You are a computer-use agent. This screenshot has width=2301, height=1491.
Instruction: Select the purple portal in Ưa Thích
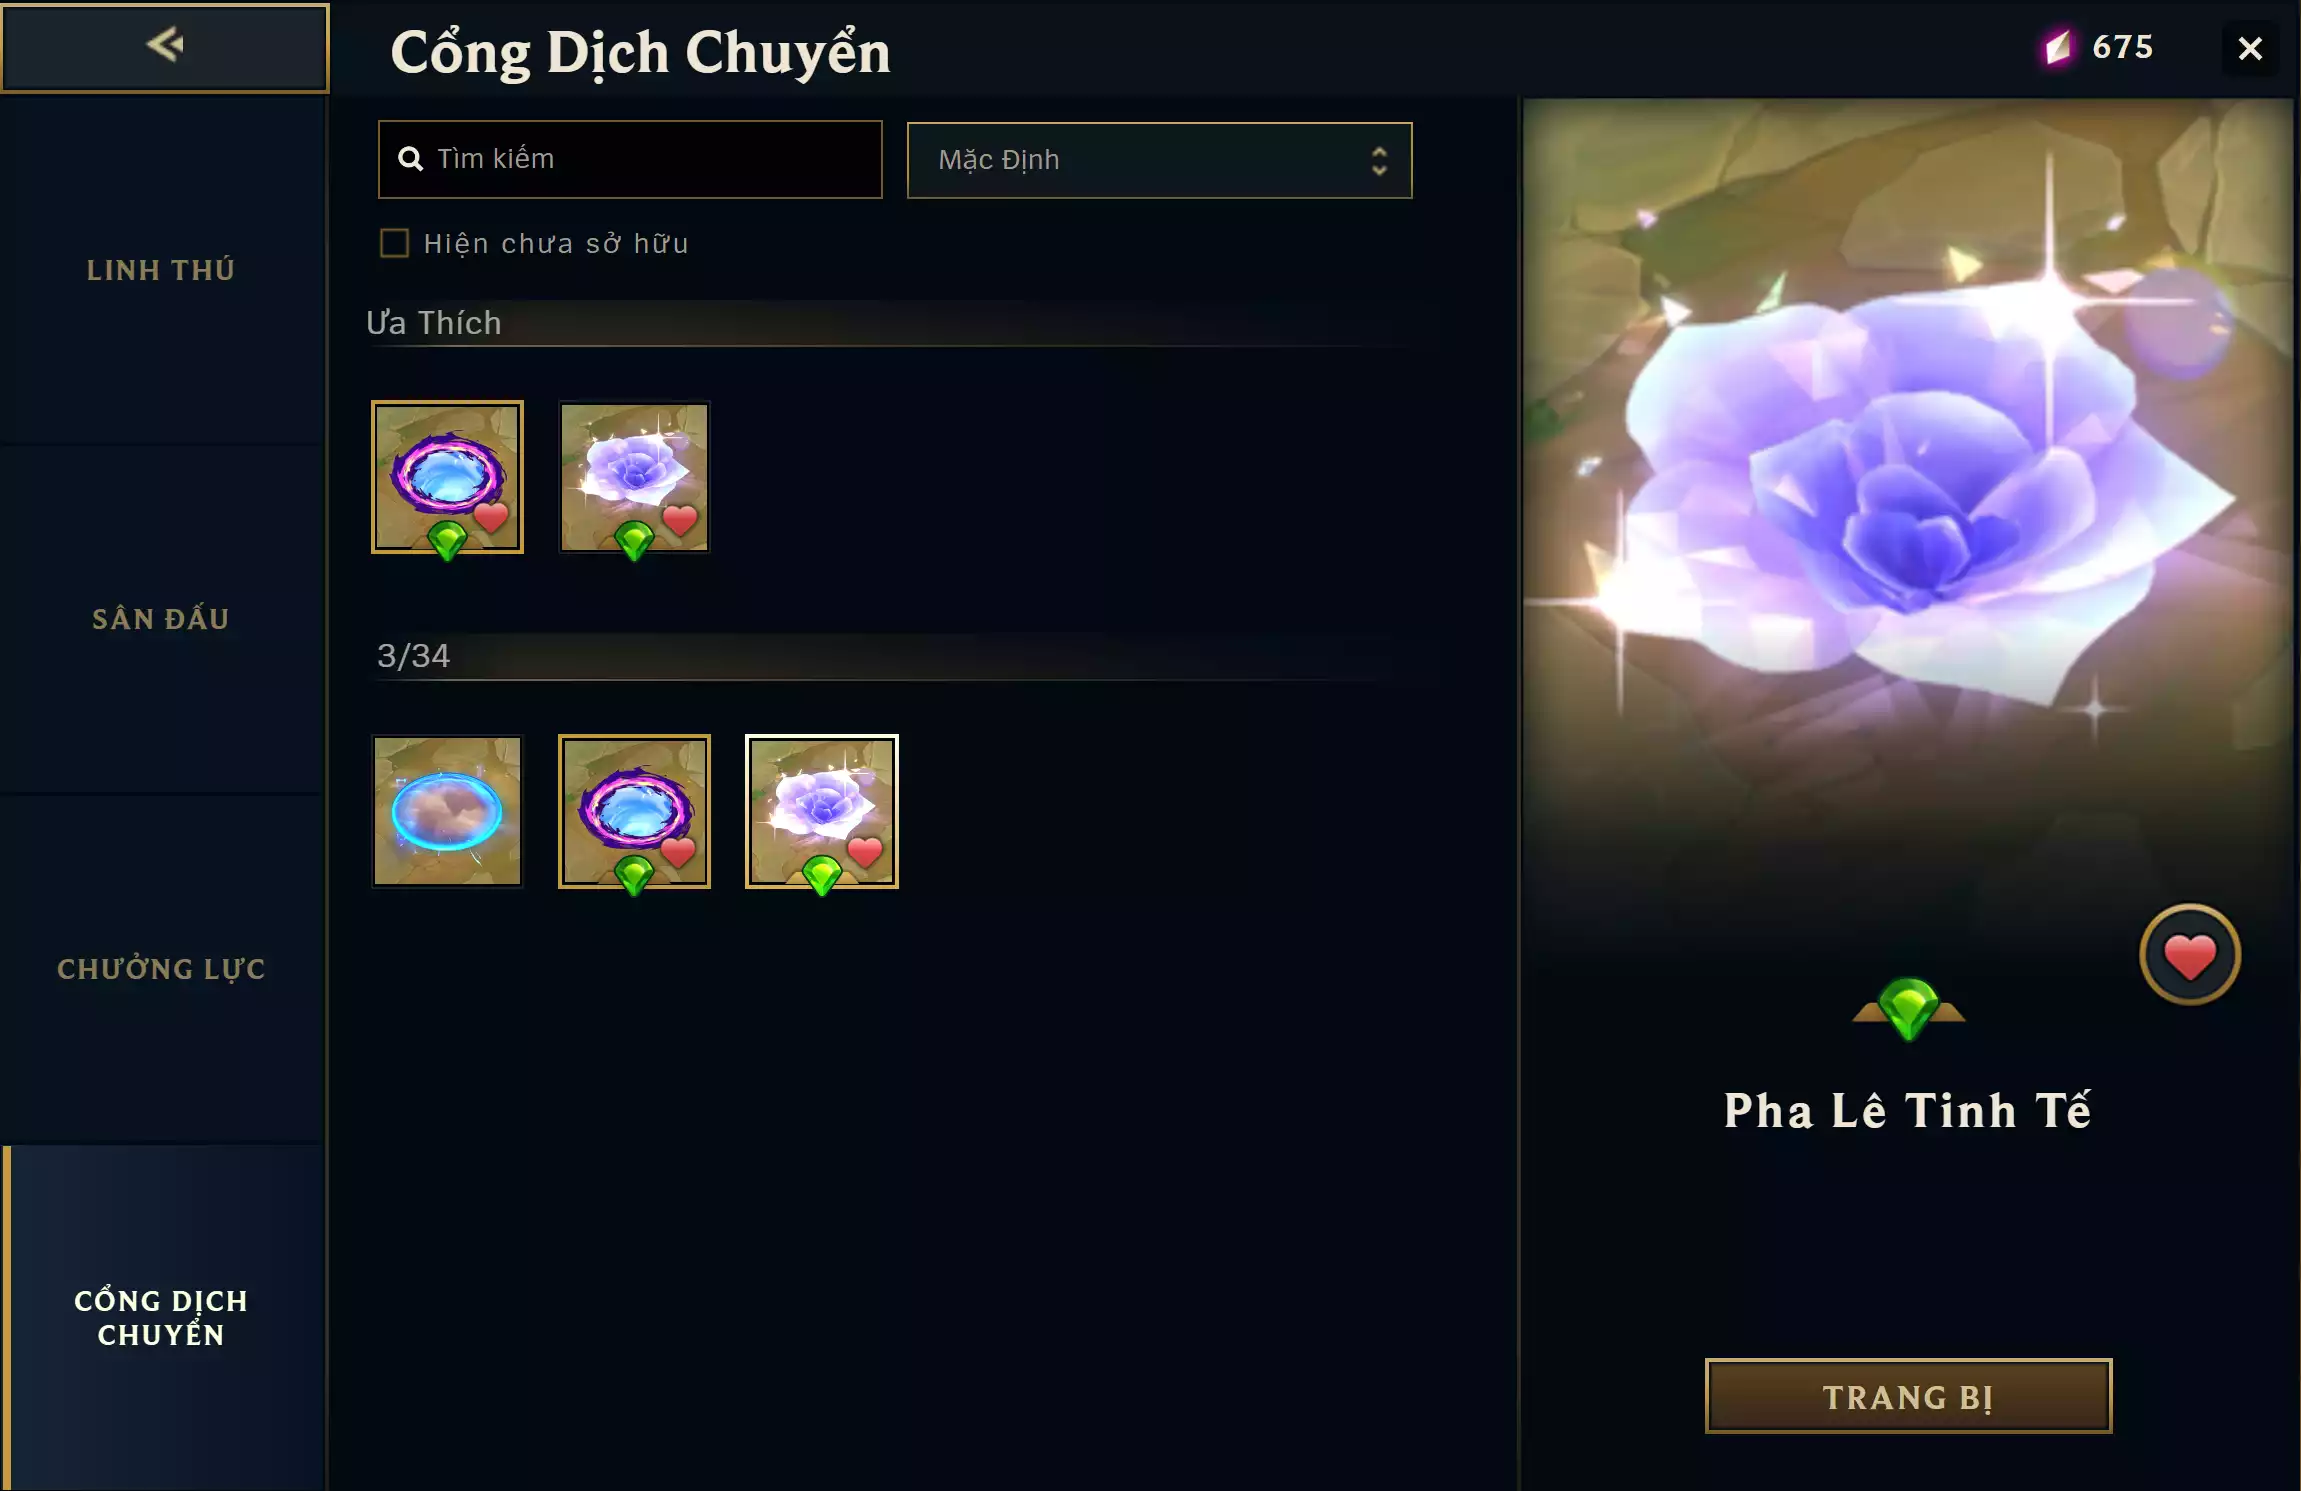[447, 477]
